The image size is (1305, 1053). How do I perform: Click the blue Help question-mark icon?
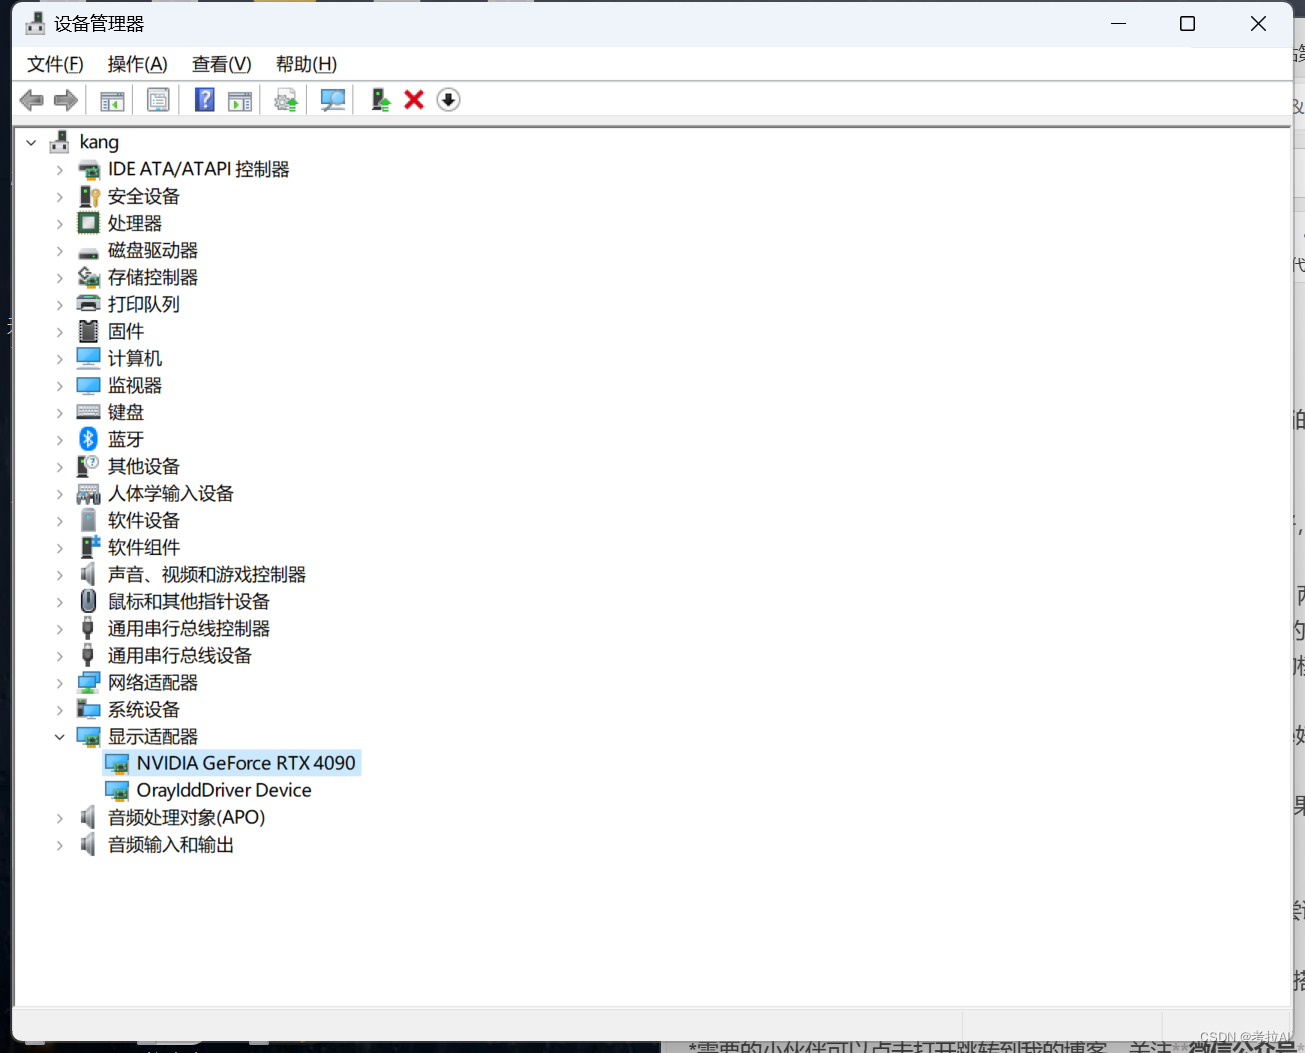[205, 100]
